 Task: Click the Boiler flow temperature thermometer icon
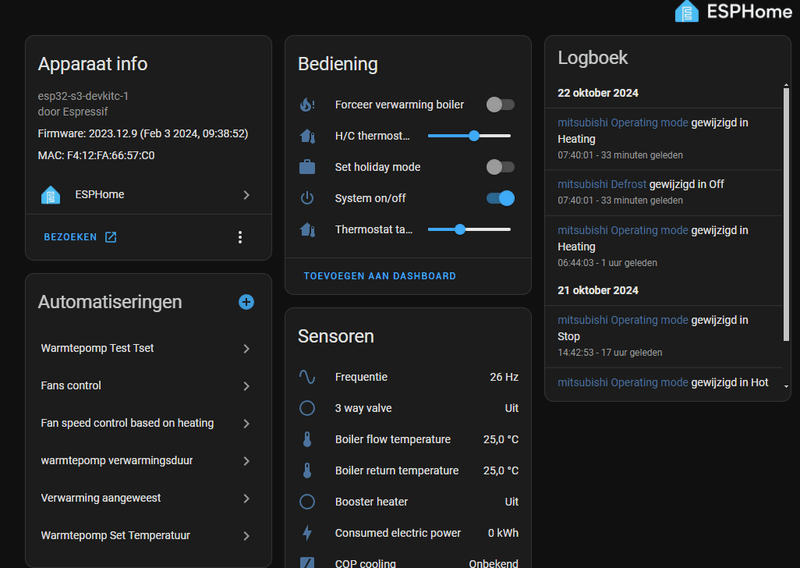tap(307, 439)
